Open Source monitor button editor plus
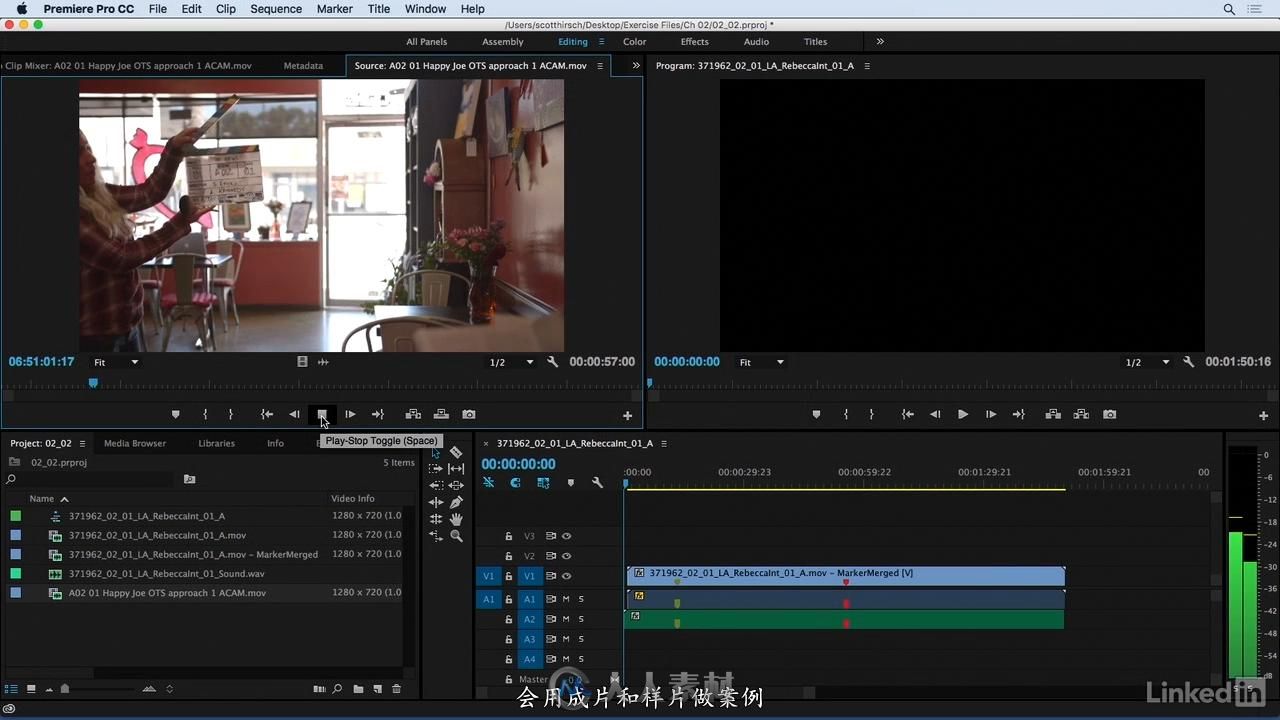Viewport: 1280px width, 720px height. [628, 415]
